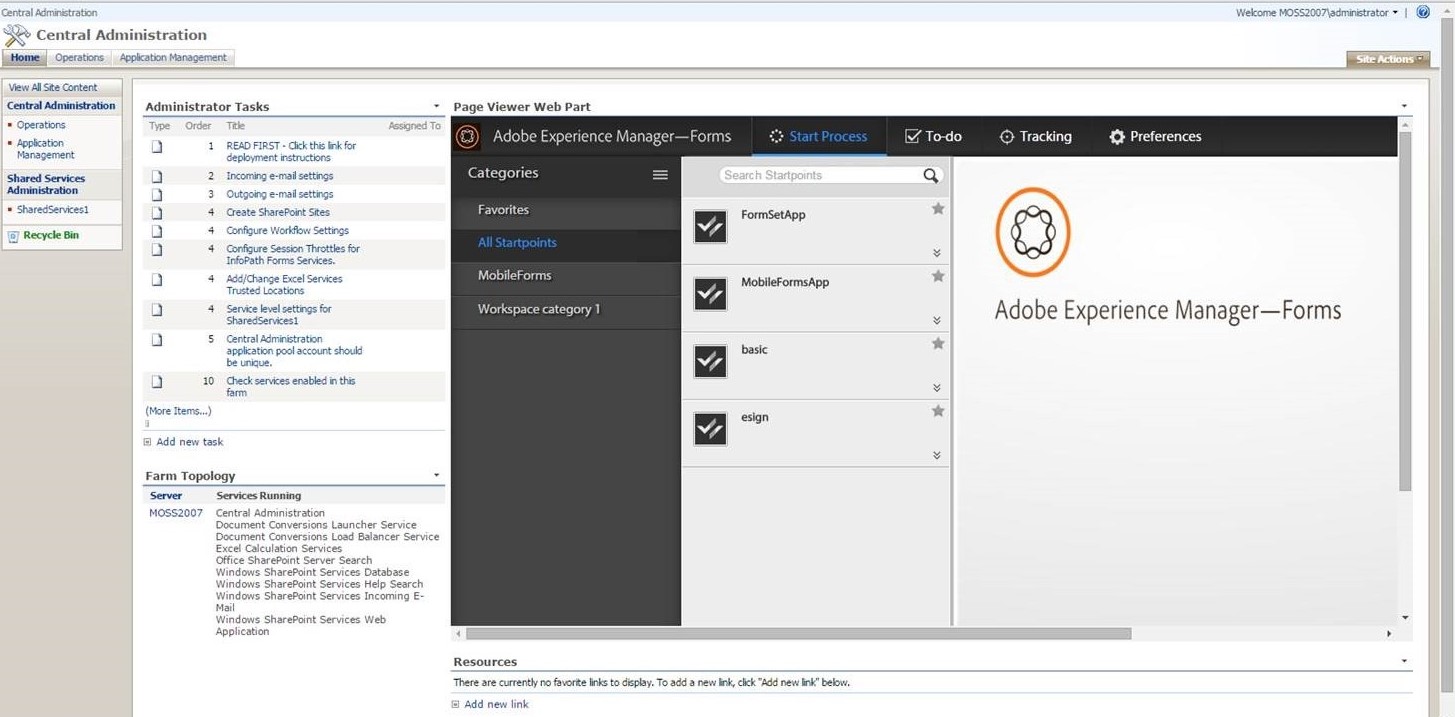The width and height of the screenshot is (1455, 717).
Task: Open Application Management link in sidebar
Action: click(x=46, y=149)
